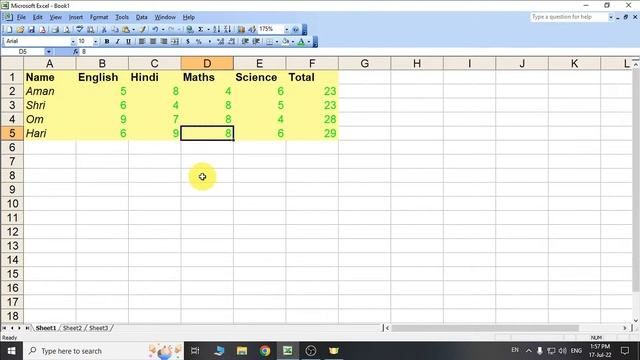Screen dimensions: 640x360
Task: Cut selection with the scissors icon
Action: point(104,29)
